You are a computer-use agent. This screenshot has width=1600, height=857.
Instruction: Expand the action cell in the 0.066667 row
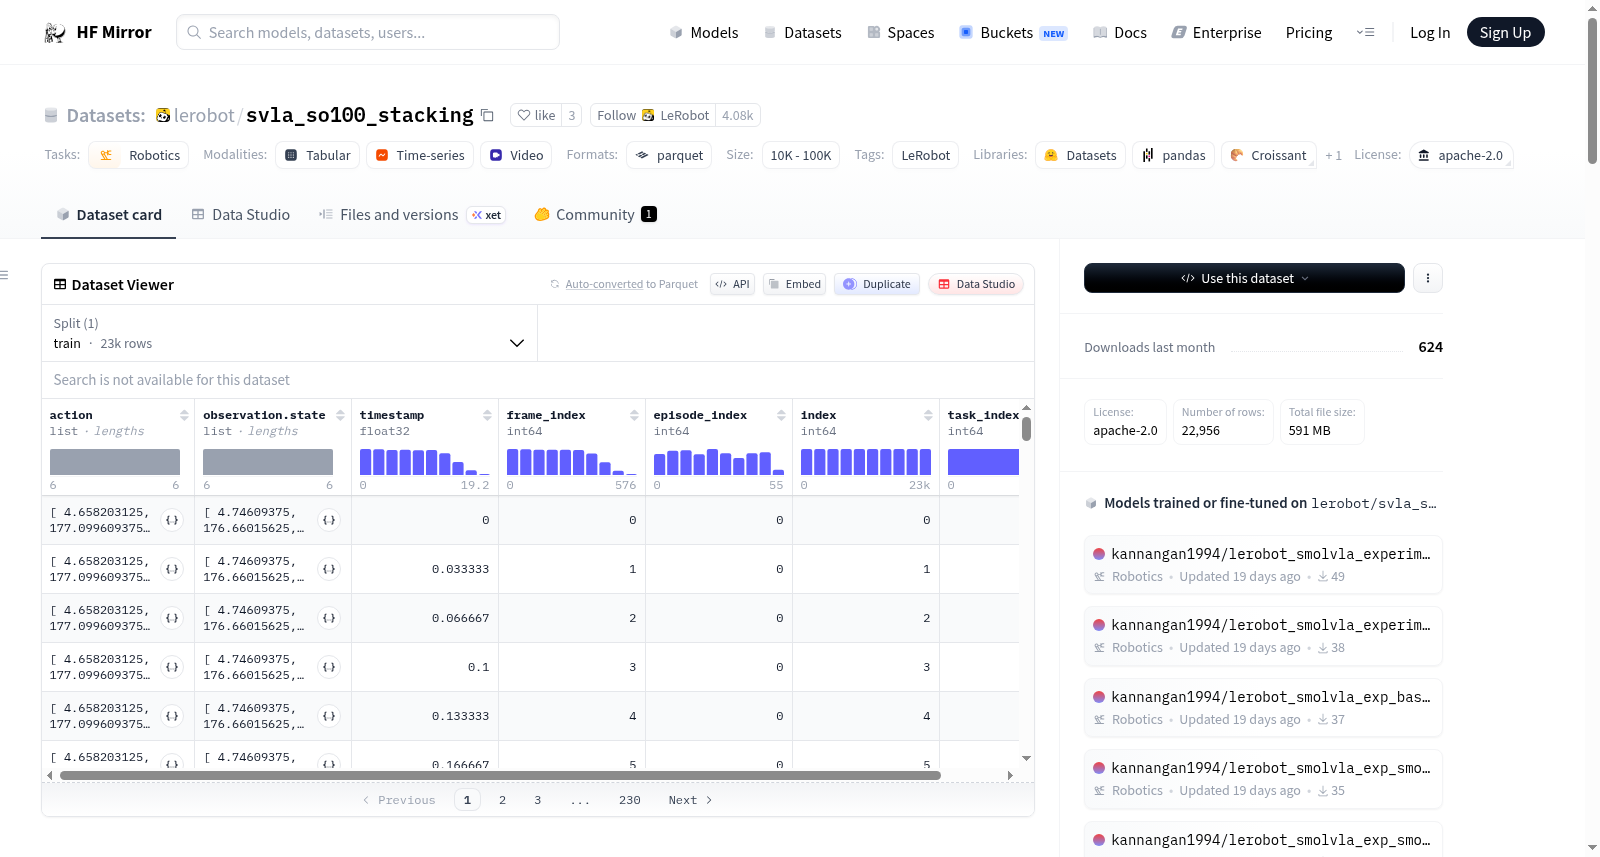point(172,618)
